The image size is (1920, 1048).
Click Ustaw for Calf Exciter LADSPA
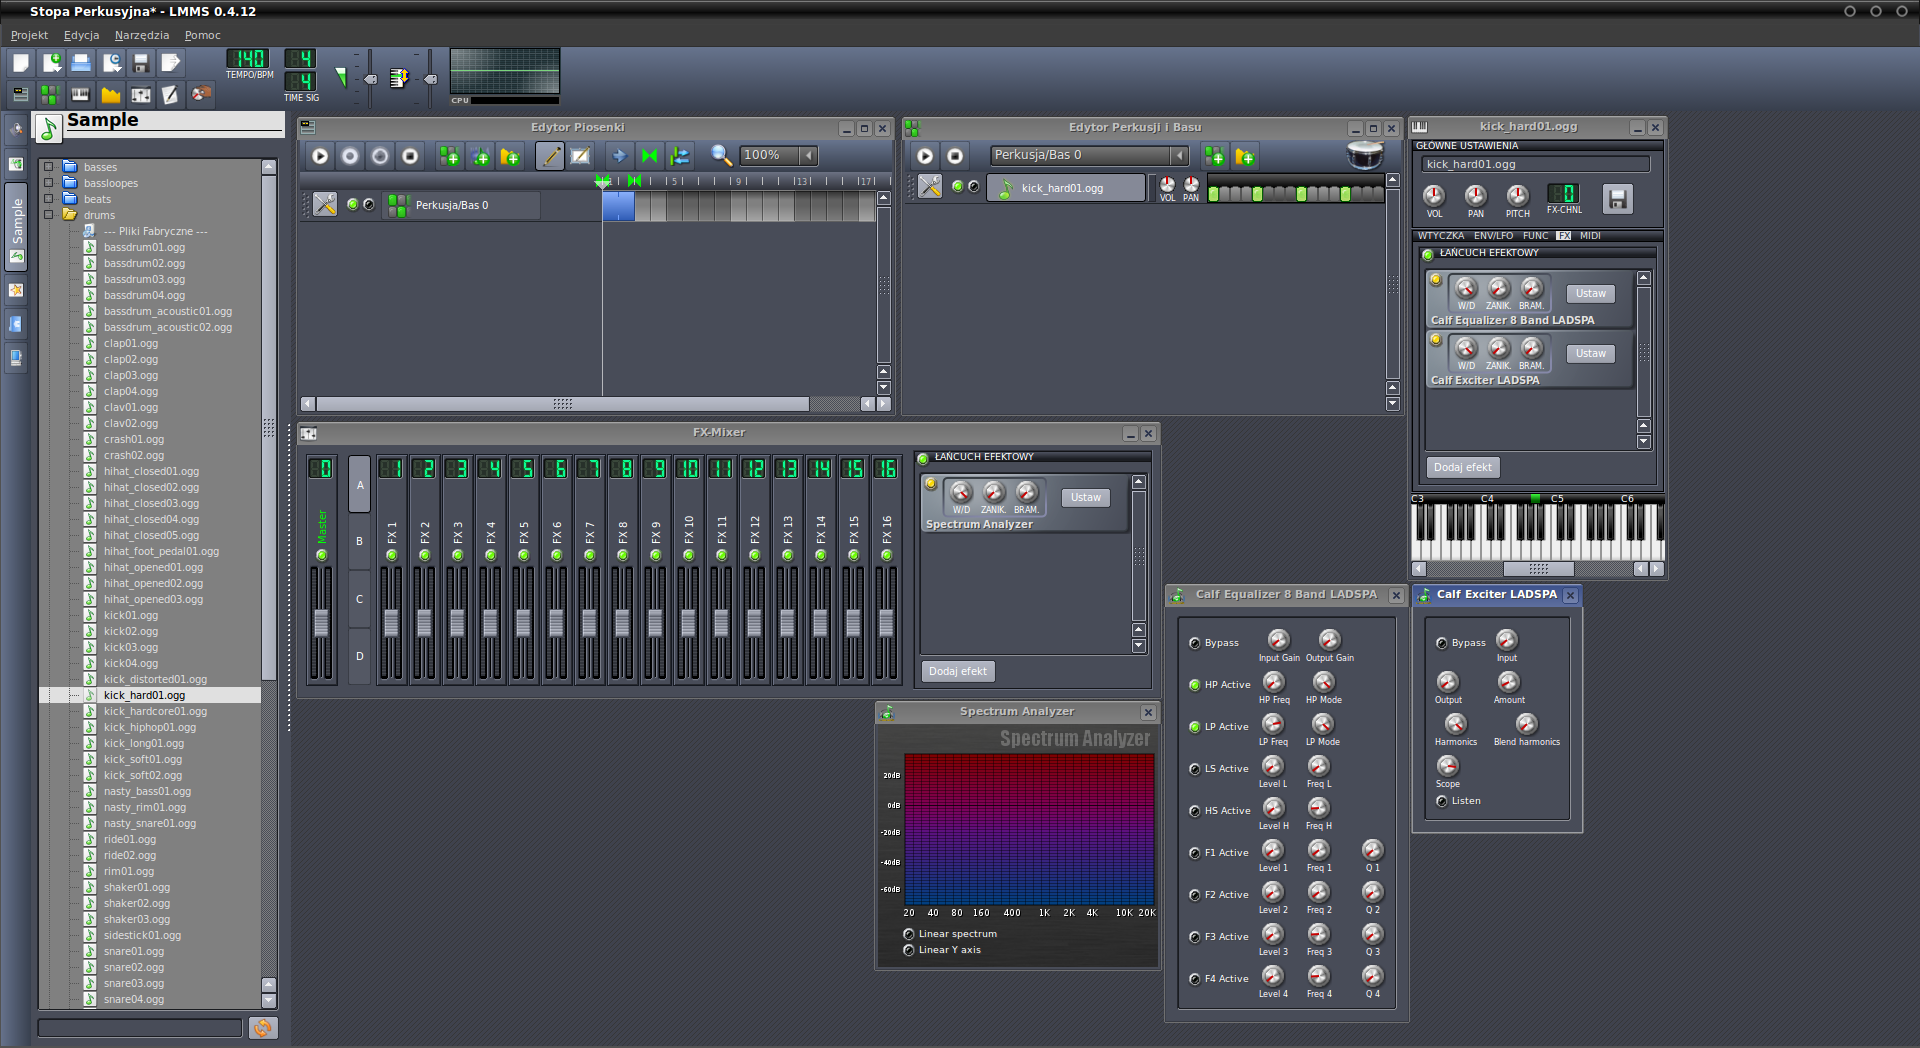coord(1590,354)
